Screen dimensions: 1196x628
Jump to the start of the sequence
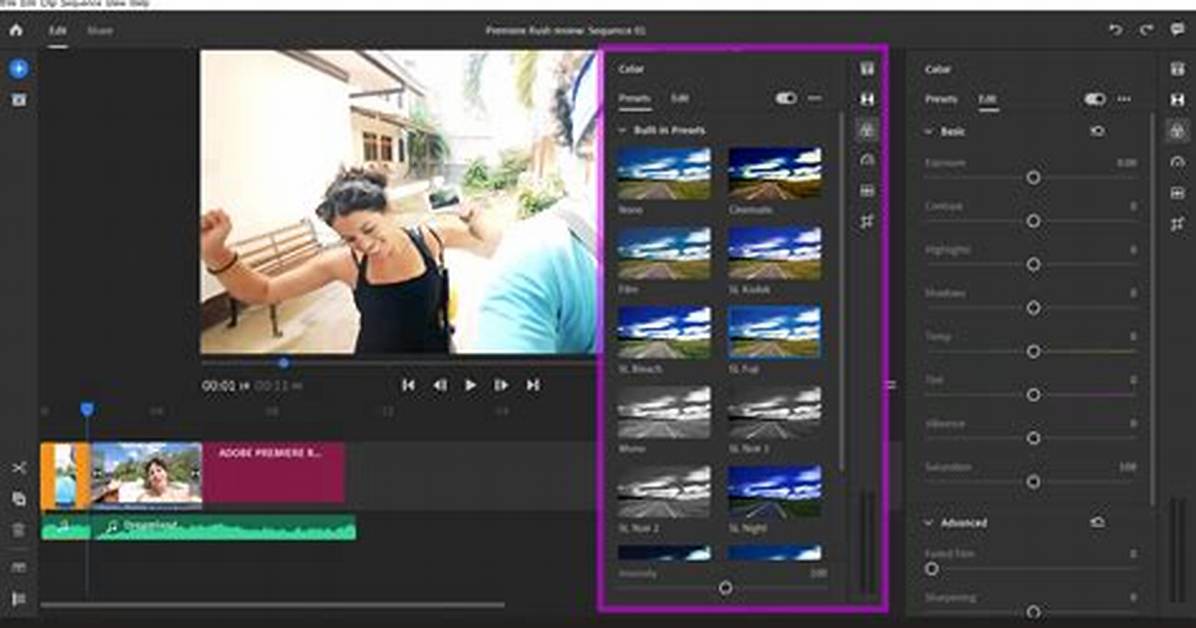408,385
